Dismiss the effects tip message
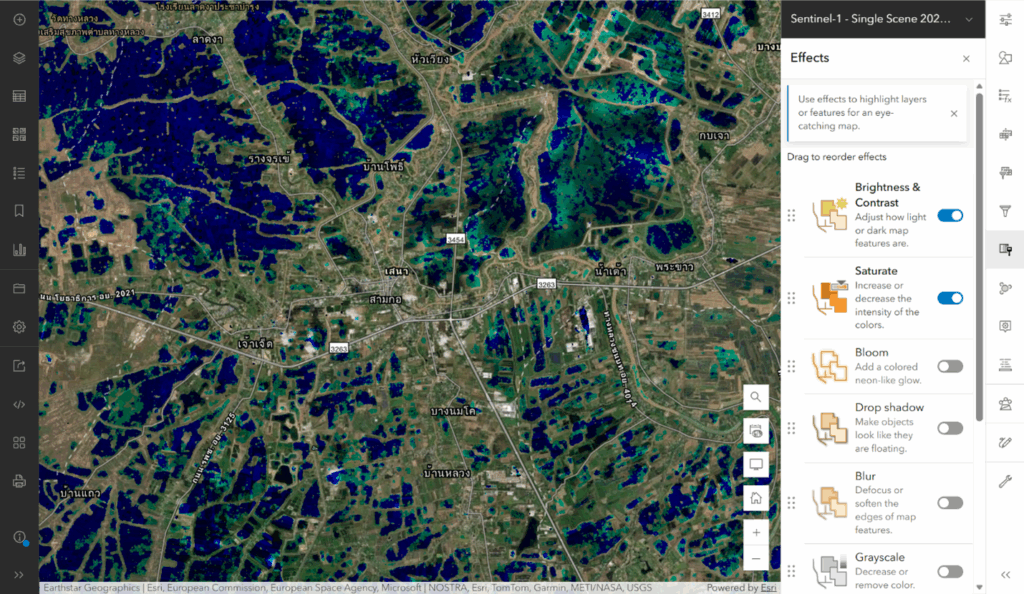This screenshot has height=594, width=1024. (953, 113)
